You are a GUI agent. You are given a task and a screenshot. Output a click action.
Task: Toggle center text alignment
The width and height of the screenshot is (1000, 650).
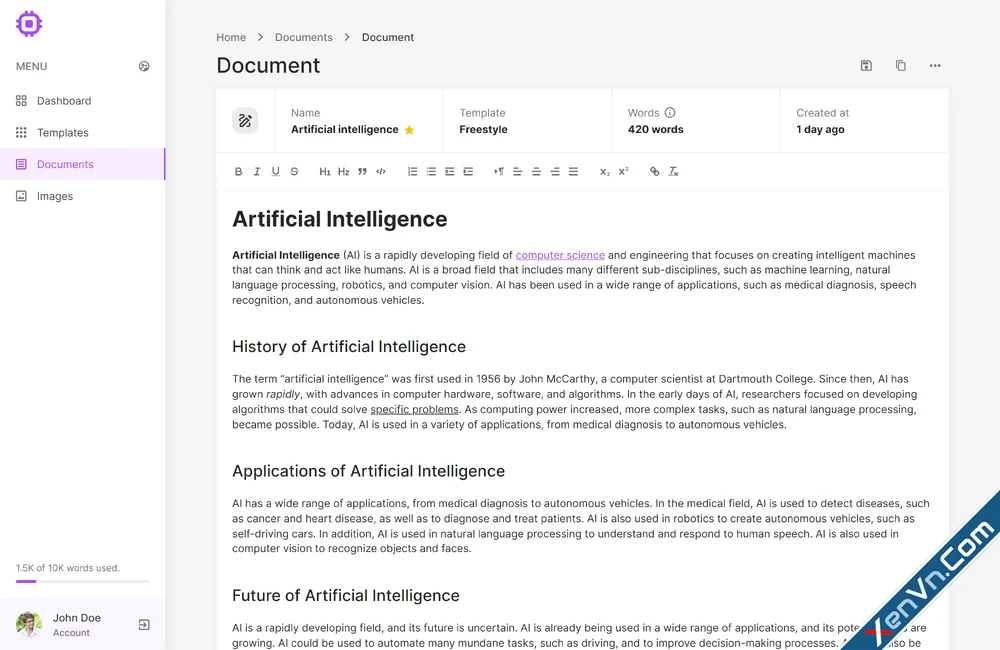pos(535,171)
